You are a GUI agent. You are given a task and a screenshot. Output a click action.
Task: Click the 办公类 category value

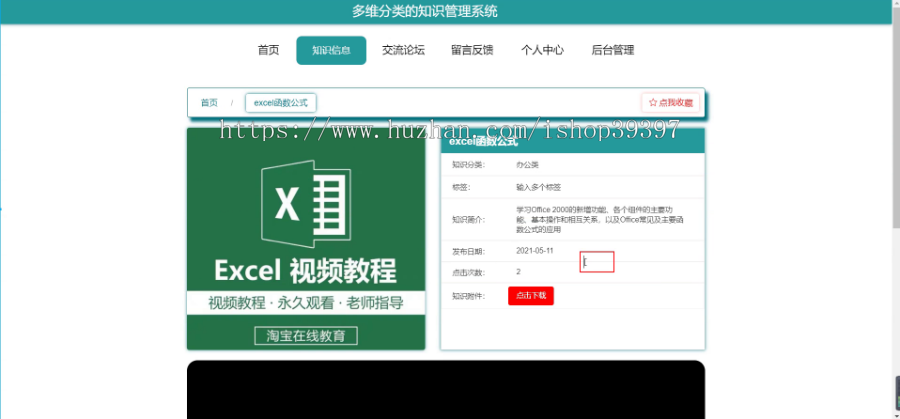tap(527, 165)
